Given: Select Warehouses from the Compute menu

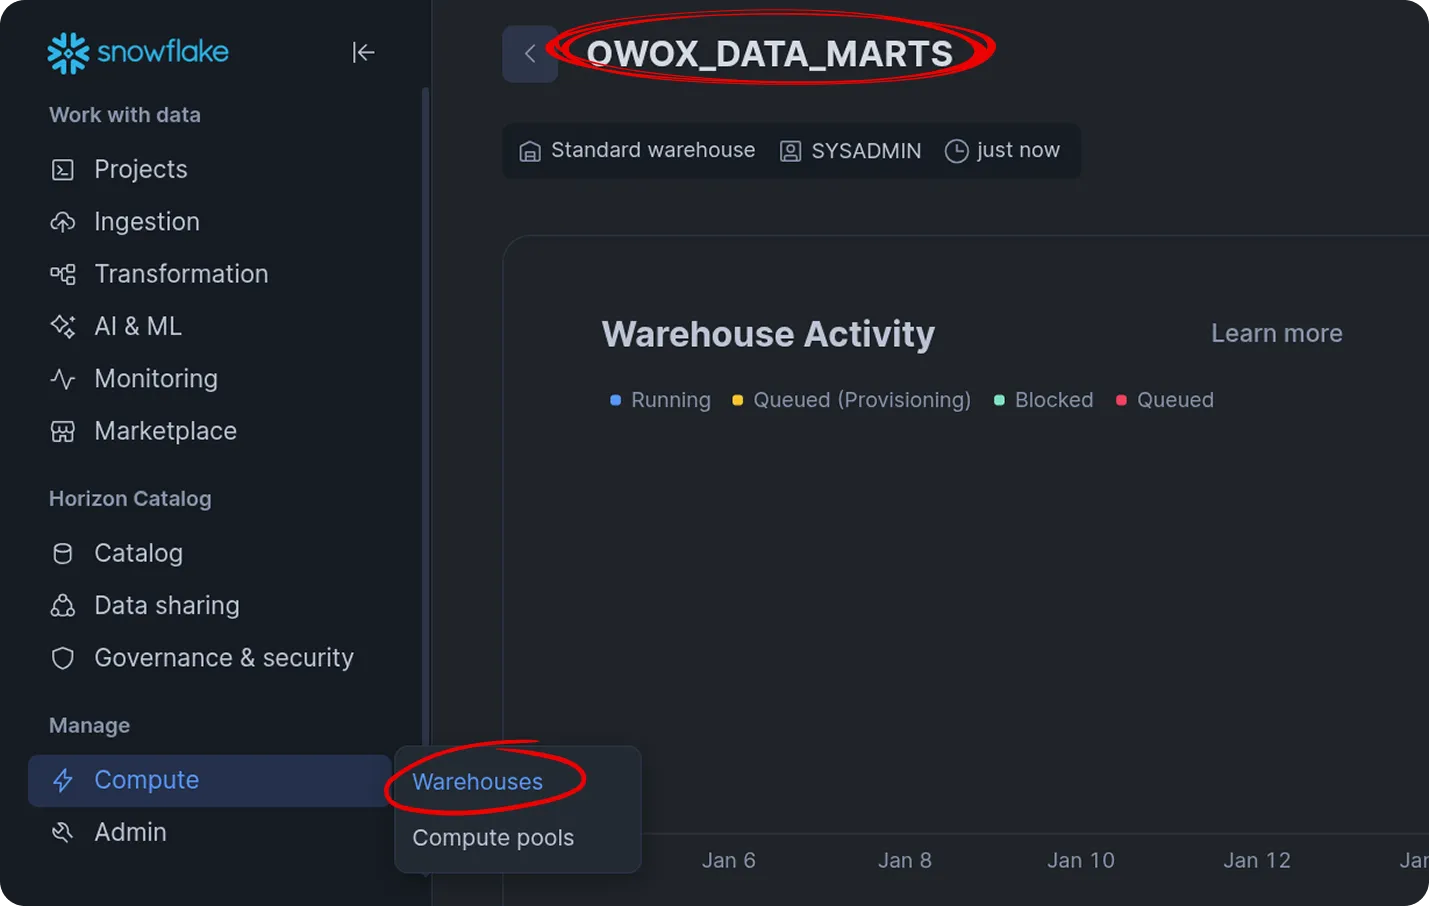Looking at the screenshot, I should (x=477, y=781).
